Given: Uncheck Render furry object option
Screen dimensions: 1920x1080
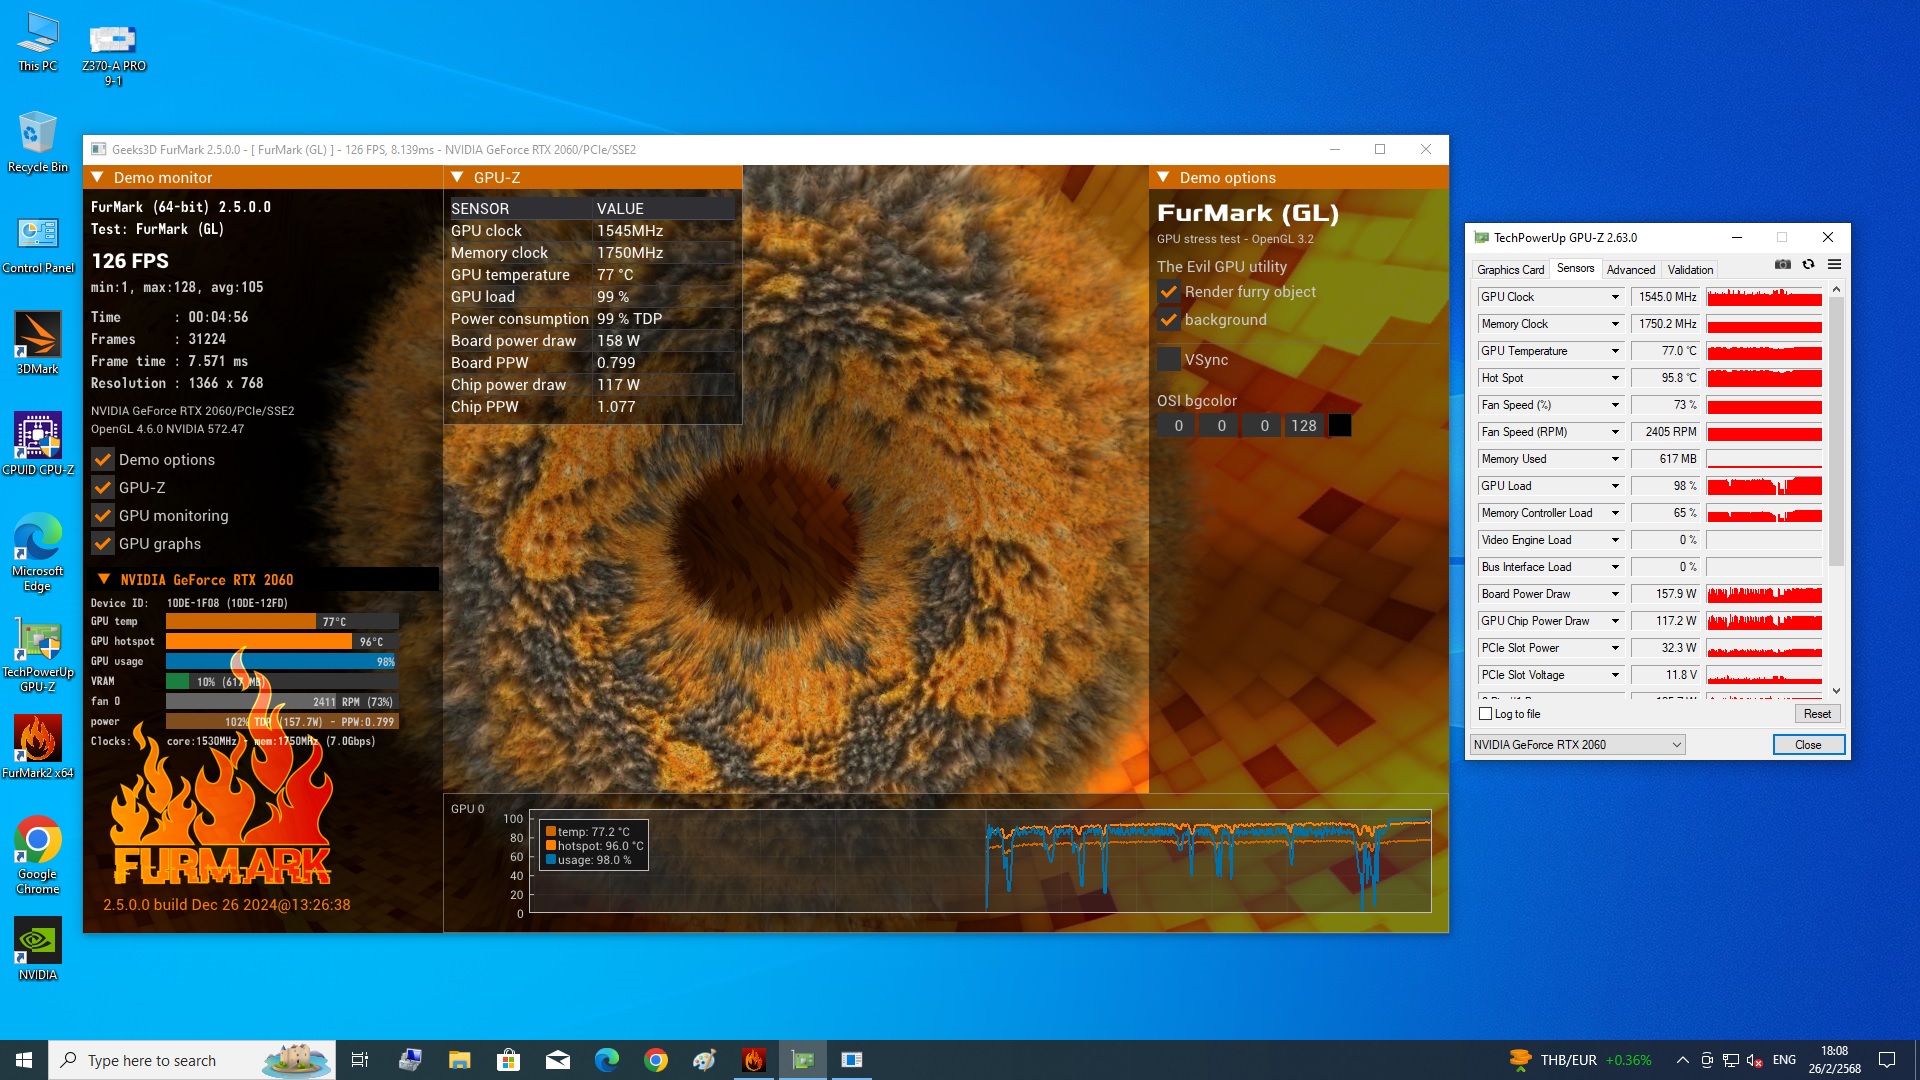Looking at the screenshot, I should (1168, 292).
